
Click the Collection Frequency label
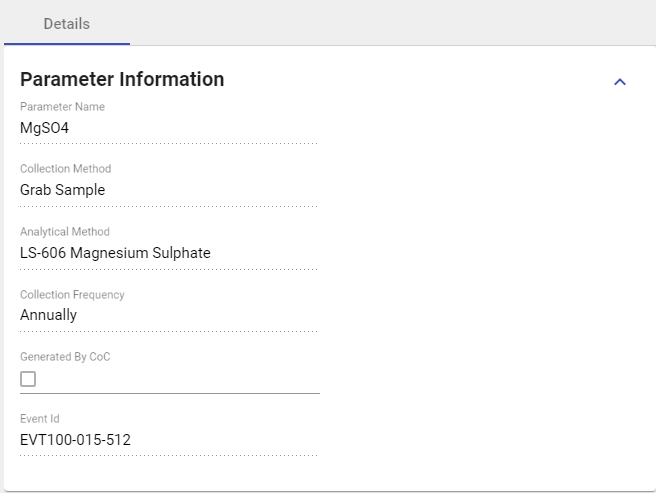tap(72, 295)
